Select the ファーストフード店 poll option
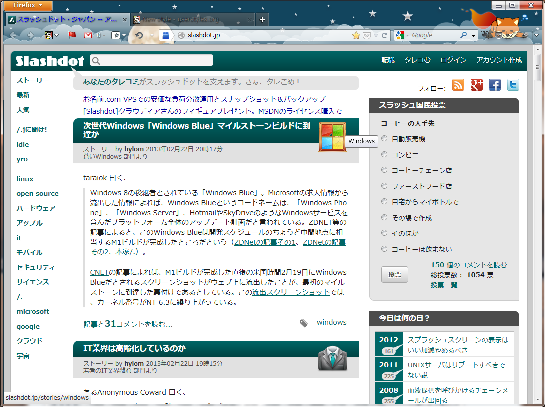 [384, 186]
